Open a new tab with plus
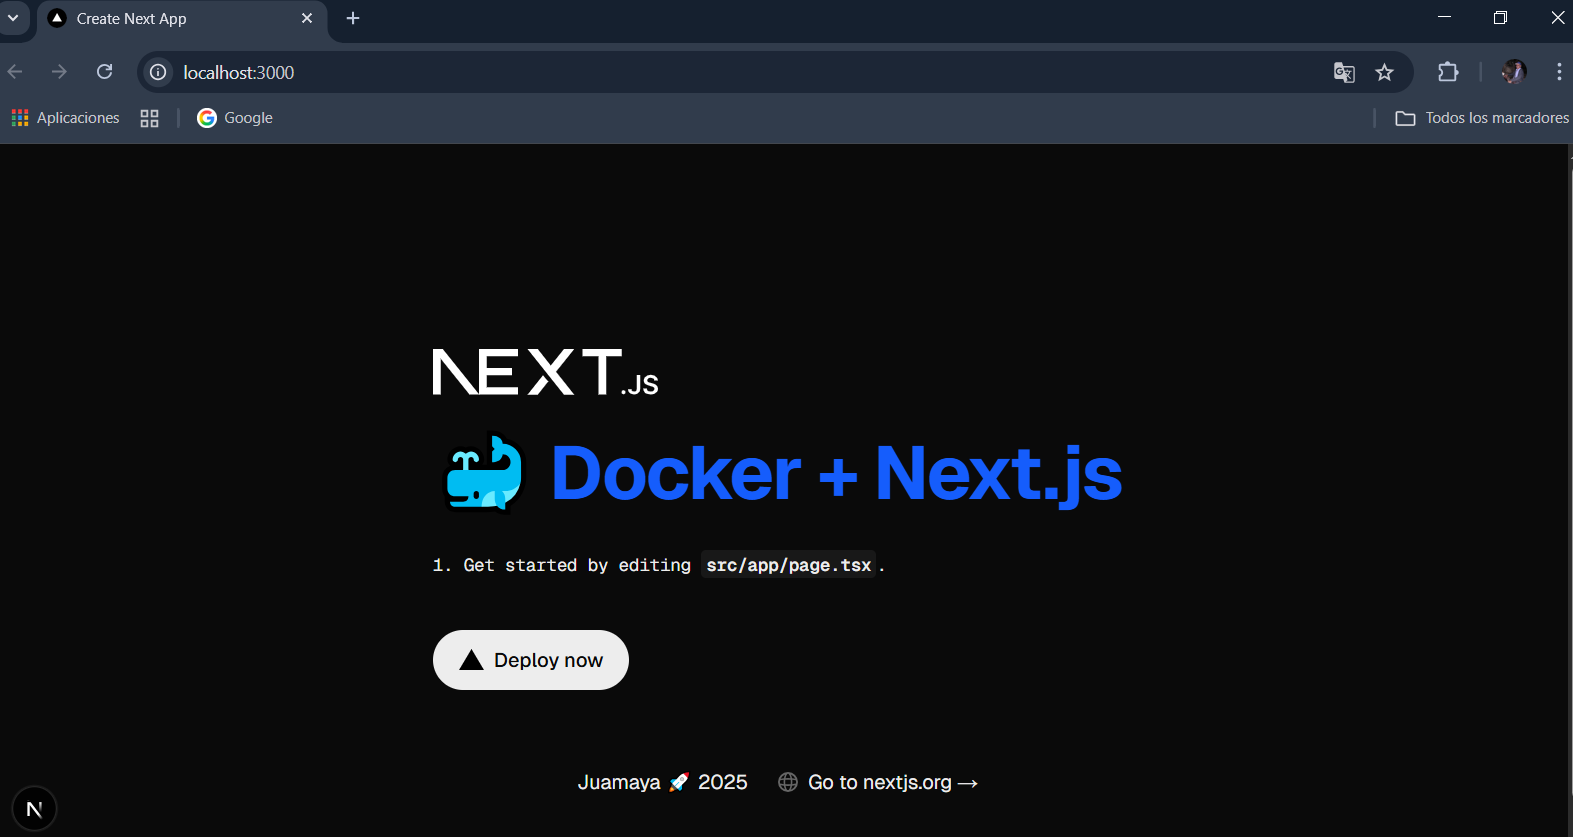1573x837 pixels. pos(353,18)
